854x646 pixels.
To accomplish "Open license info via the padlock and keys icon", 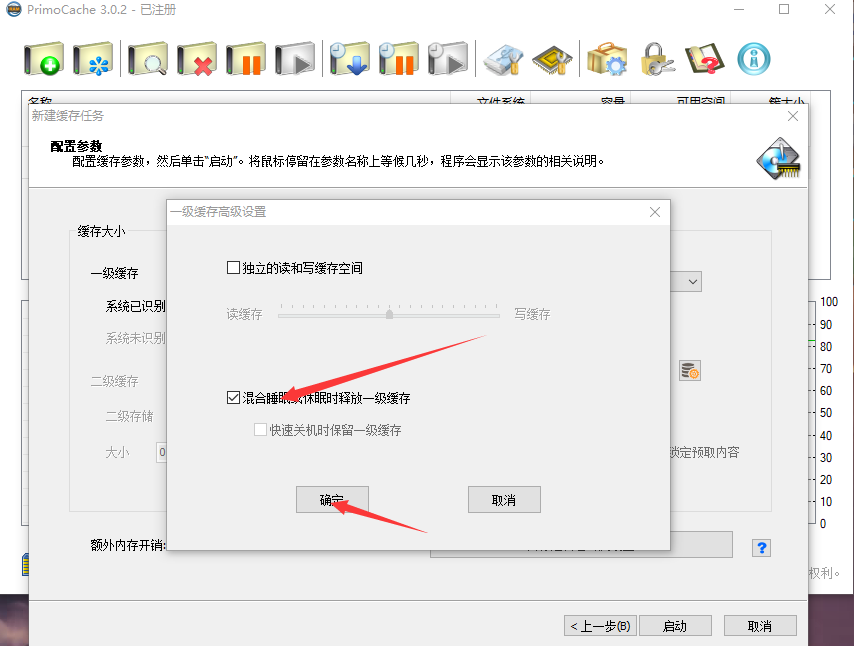I will coord(656,59).
